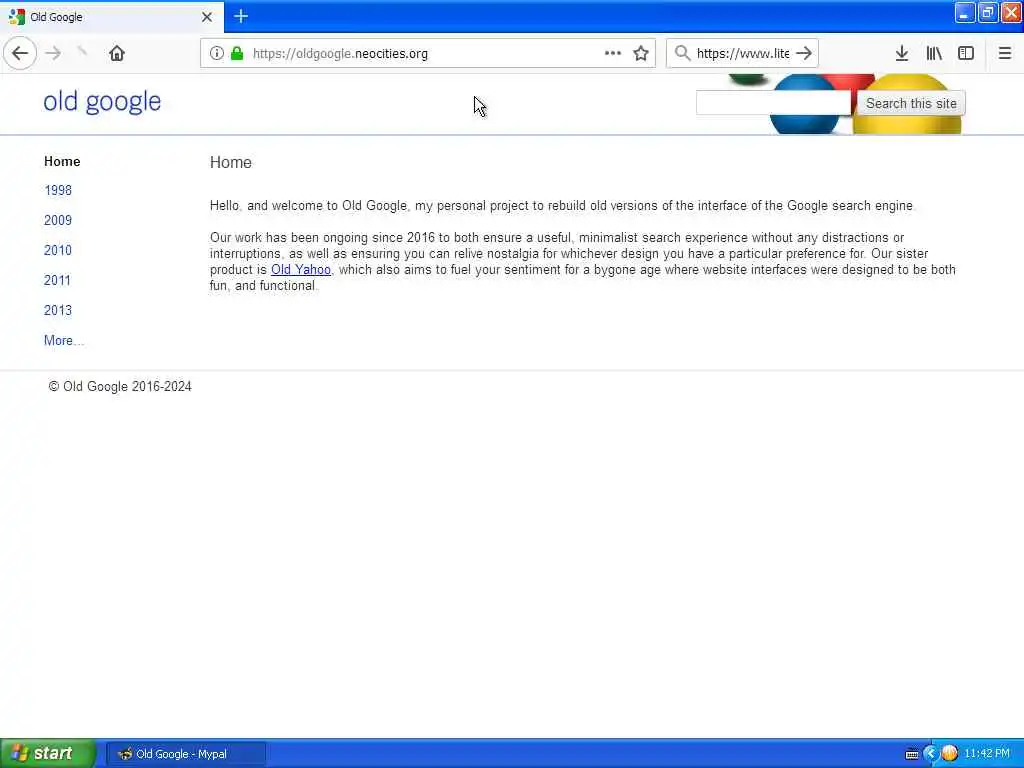This screenshot has height=768, width=1024.
Task: Open the 2010 version link
Action: tap(58, 251)
